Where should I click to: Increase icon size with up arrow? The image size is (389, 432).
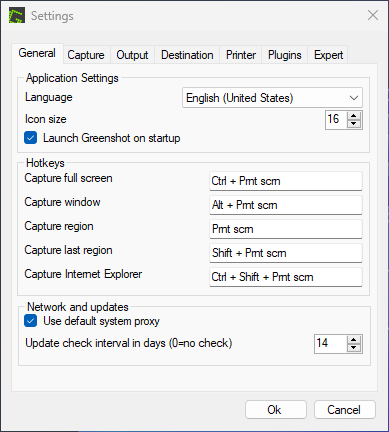(354, 116)
